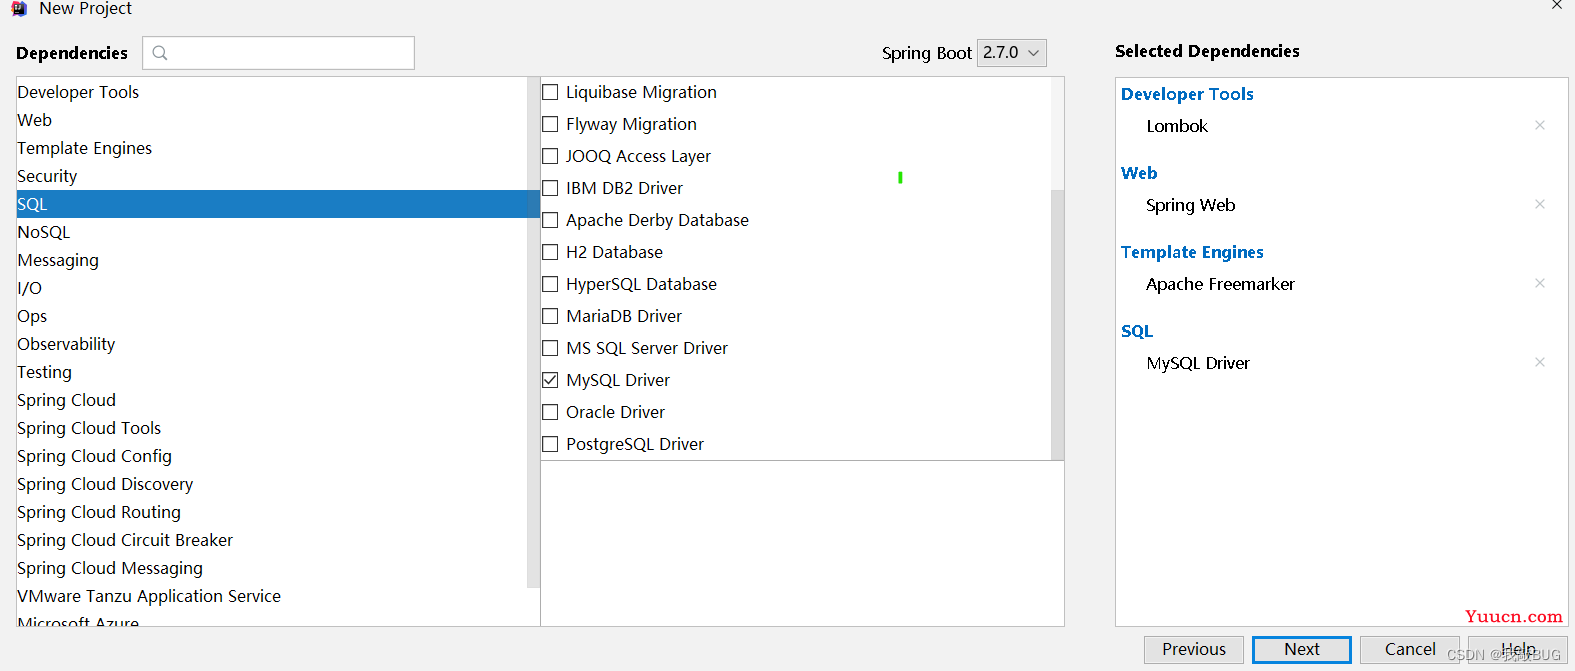Open the Observability category

(272, 344)
